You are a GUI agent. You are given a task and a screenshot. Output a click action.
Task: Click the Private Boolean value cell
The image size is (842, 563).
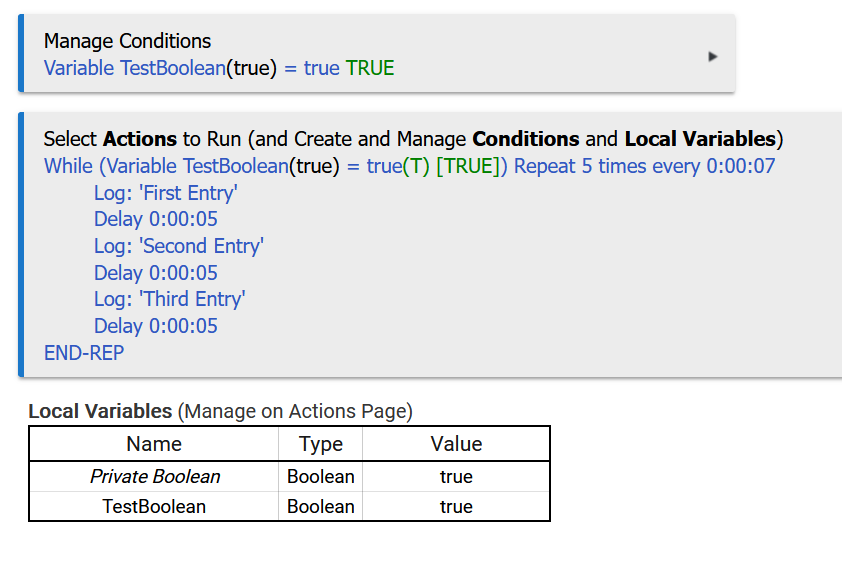(x=456, y=477)
